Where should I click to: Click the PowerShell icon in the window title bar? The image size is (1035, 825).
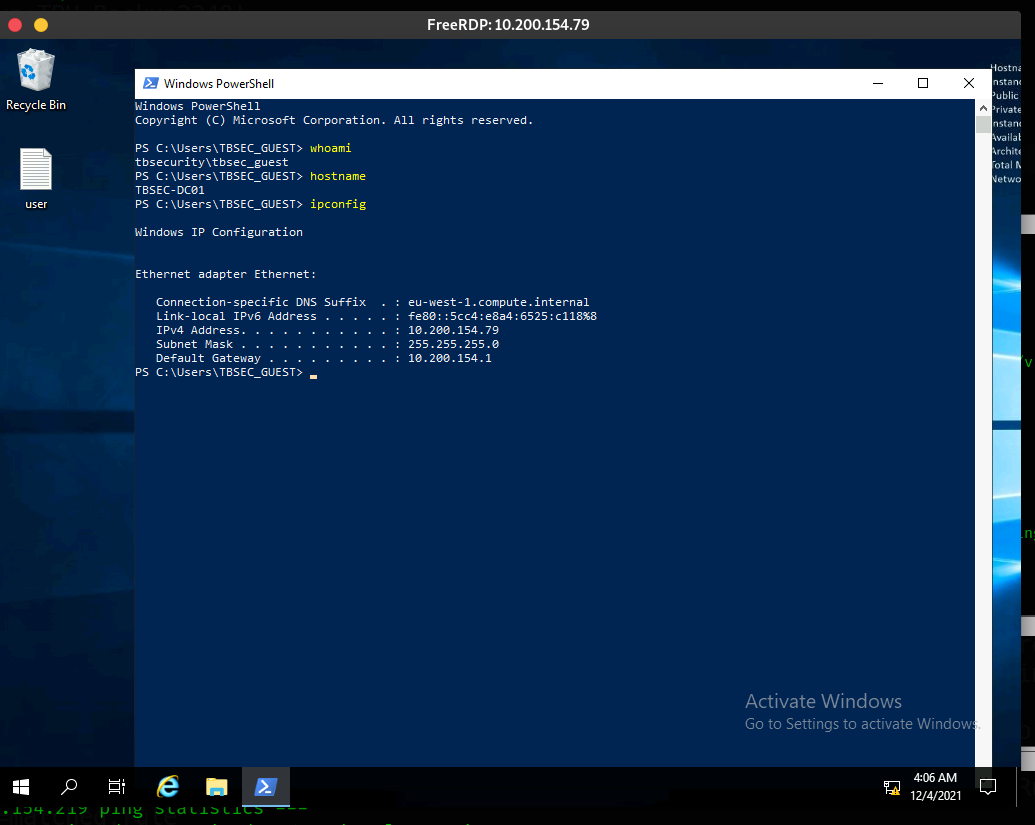[x=150, y=84]
